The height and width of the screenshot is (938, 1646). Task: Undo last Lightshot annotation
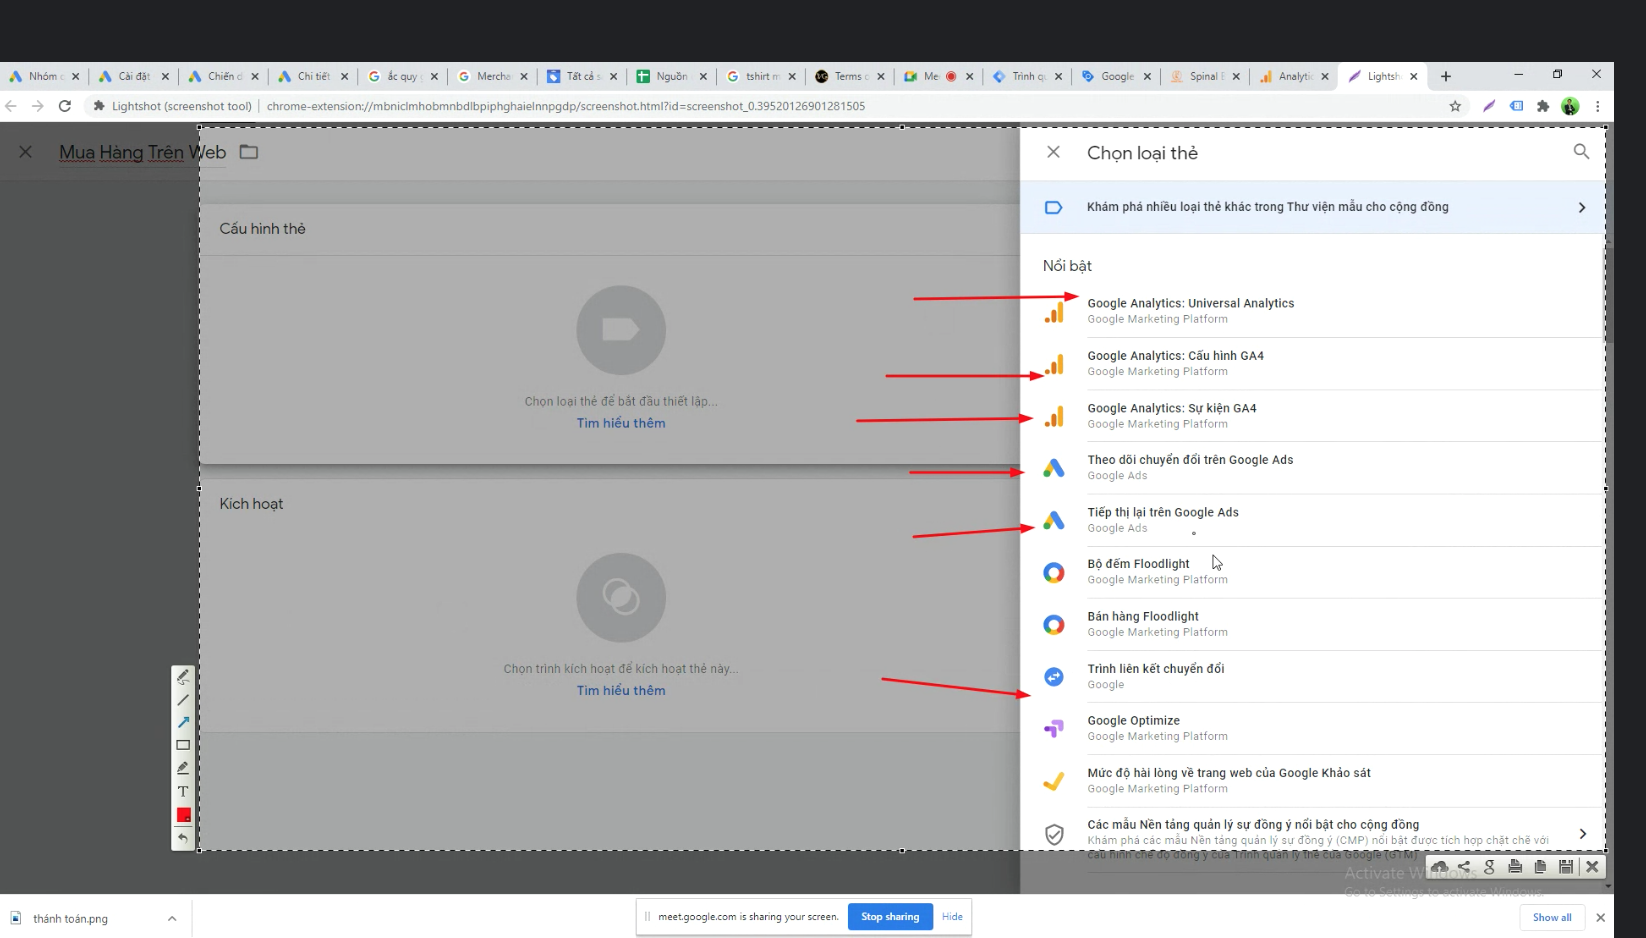pos(183,838)
